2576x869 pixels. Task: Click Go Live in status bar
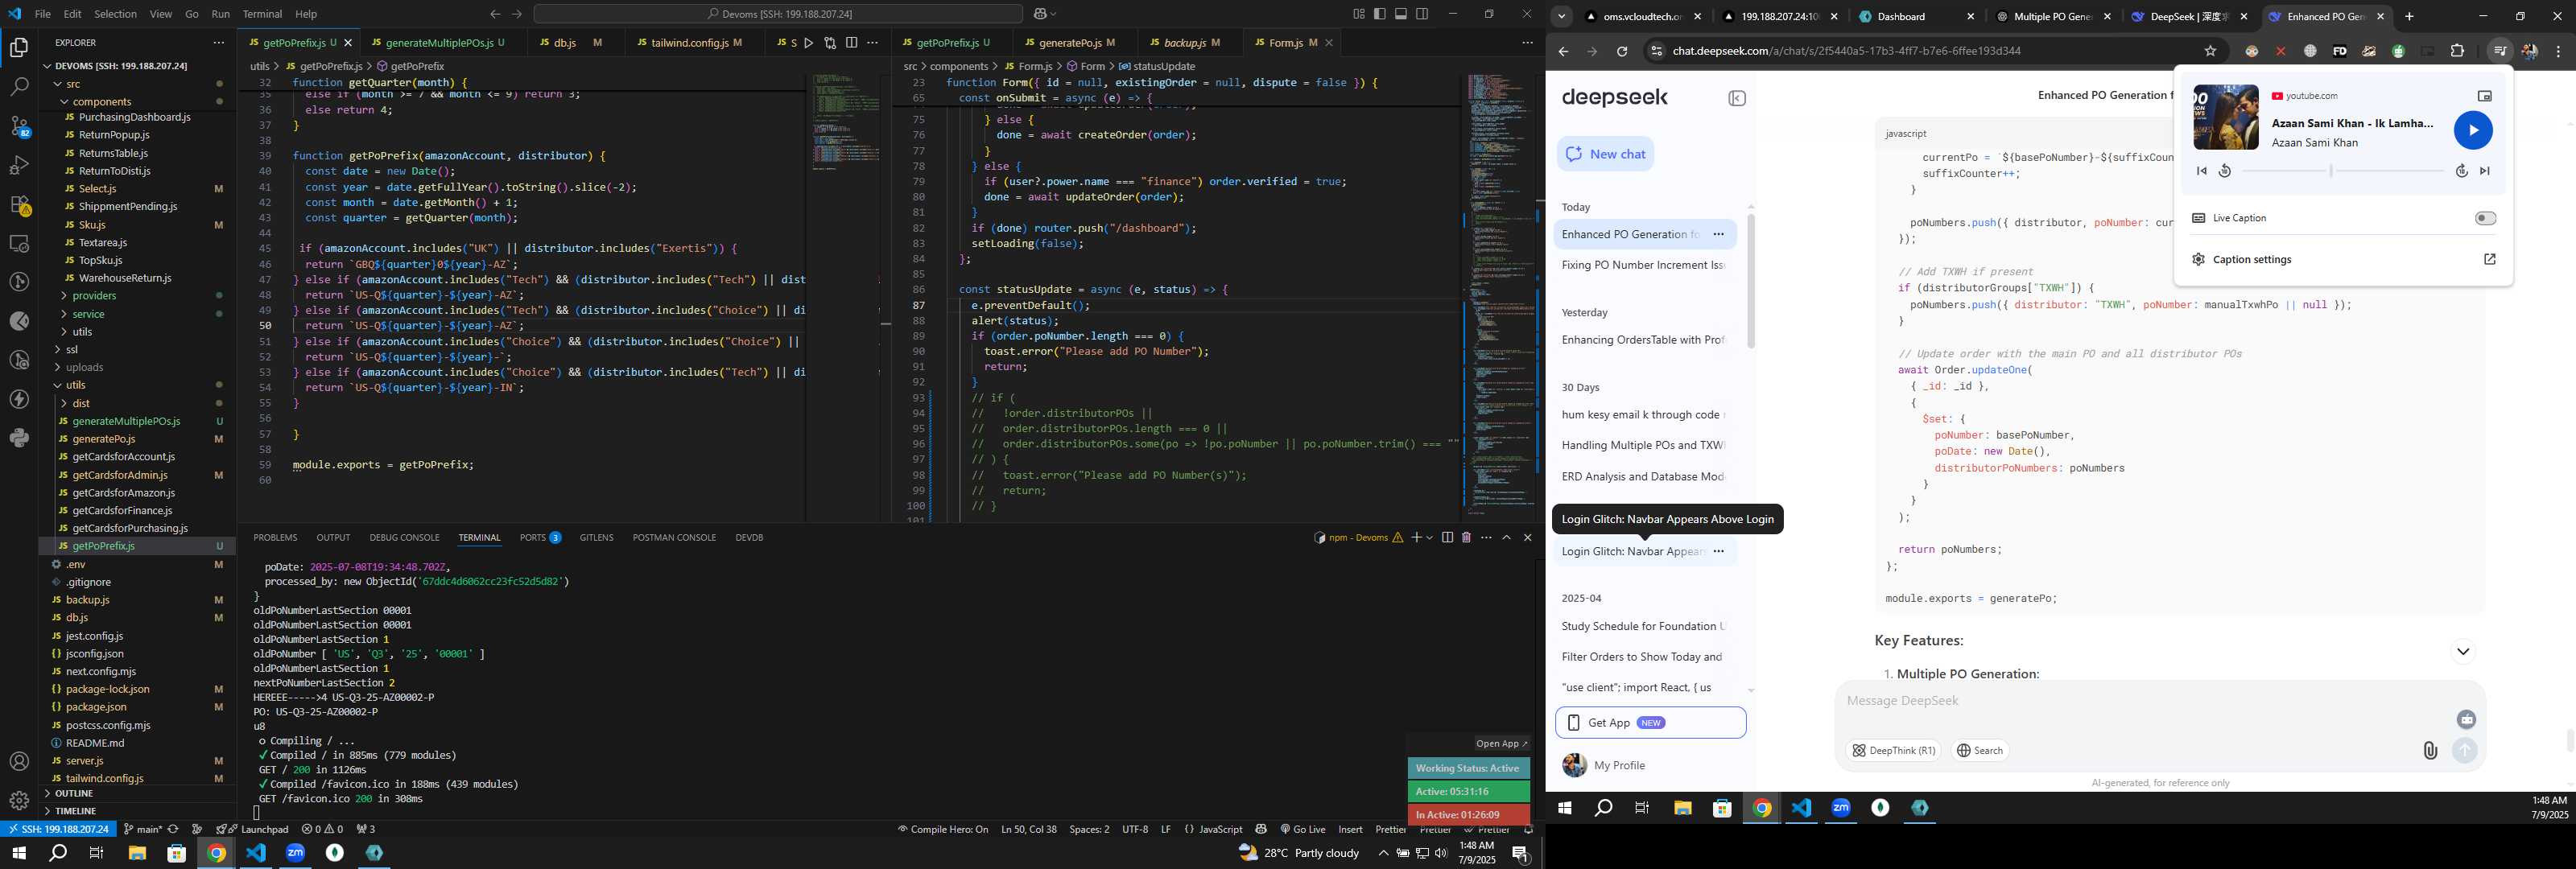(x=1302, y=830)
